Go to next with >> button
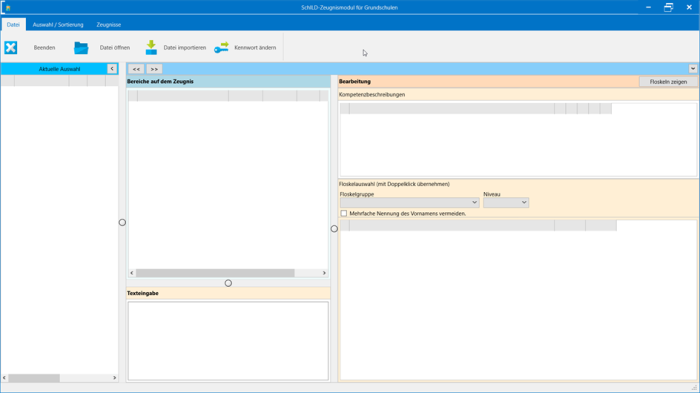The width and height of the screenshot is (700, 393). pyautogui.click(x=154, y=69)
